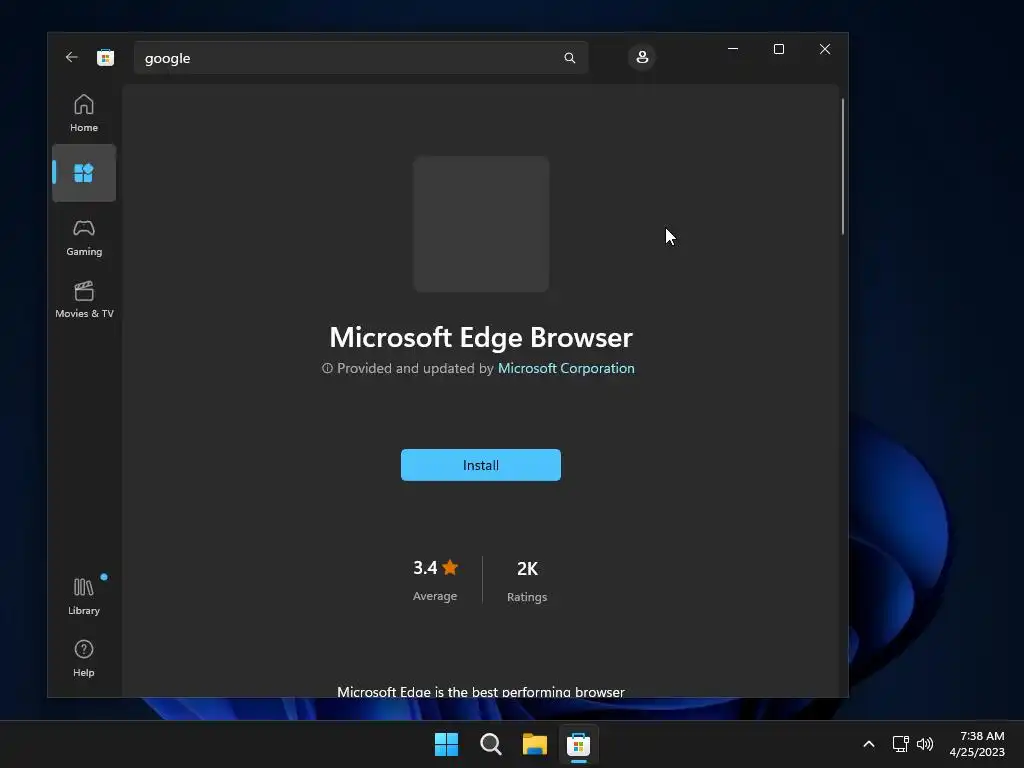Click the volume speaker tray icon

(925, 744)
